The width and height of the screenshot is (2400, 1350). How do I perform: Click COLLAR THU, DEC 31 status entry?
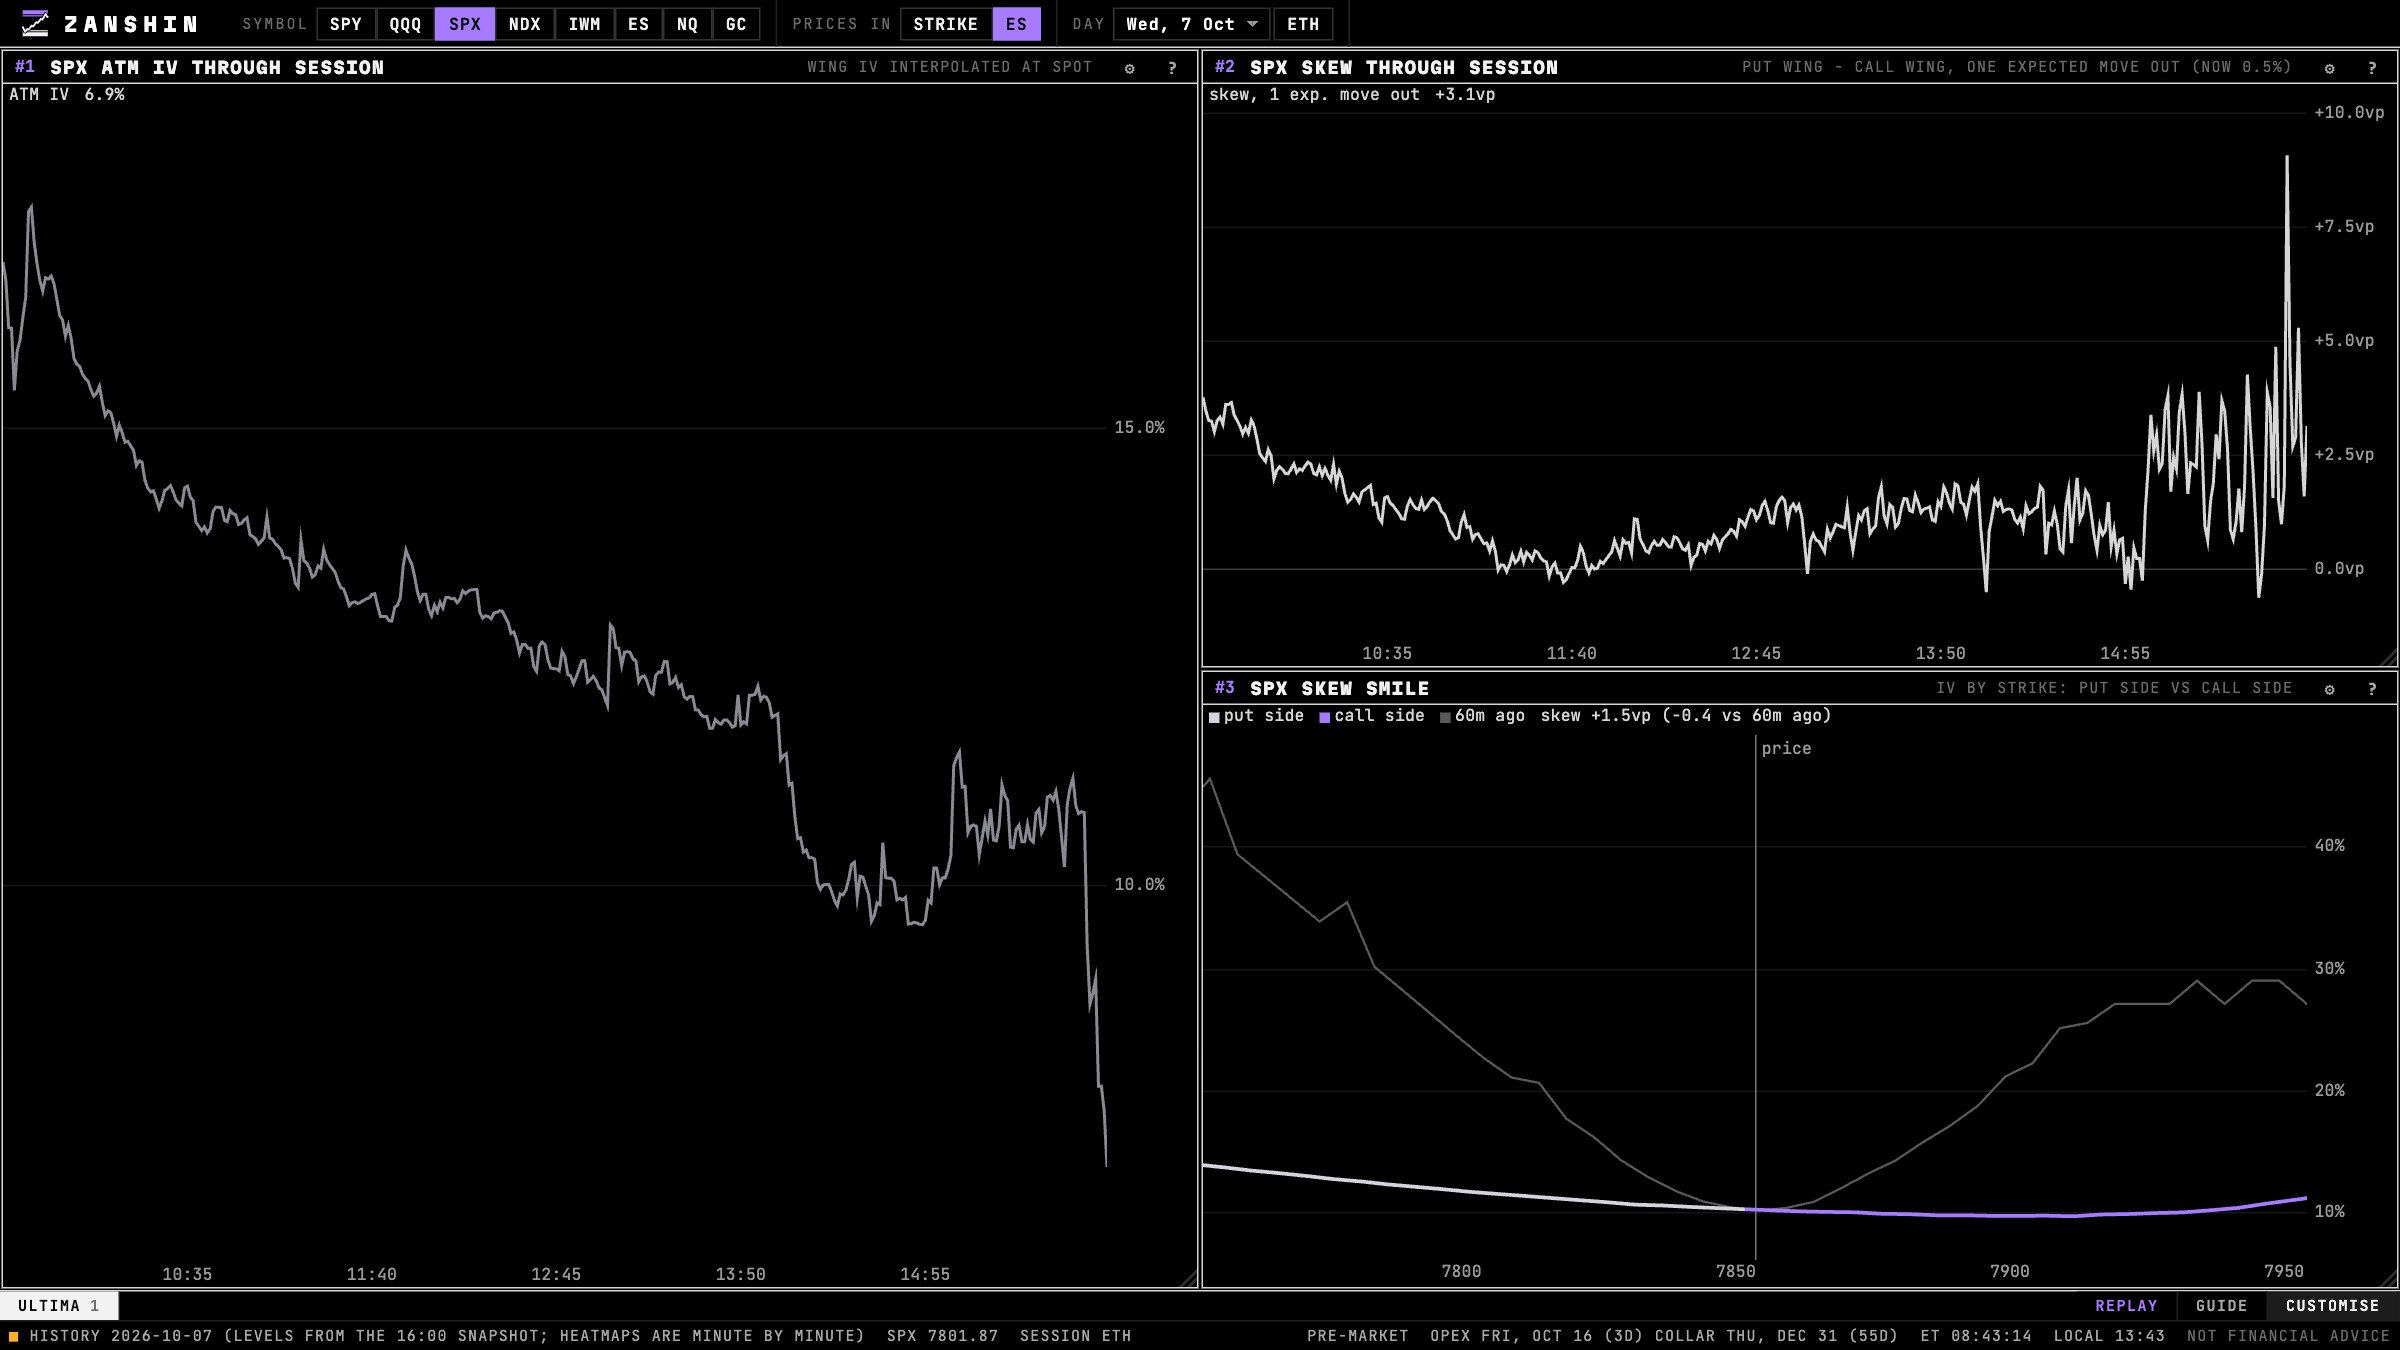(1777, 1336)
